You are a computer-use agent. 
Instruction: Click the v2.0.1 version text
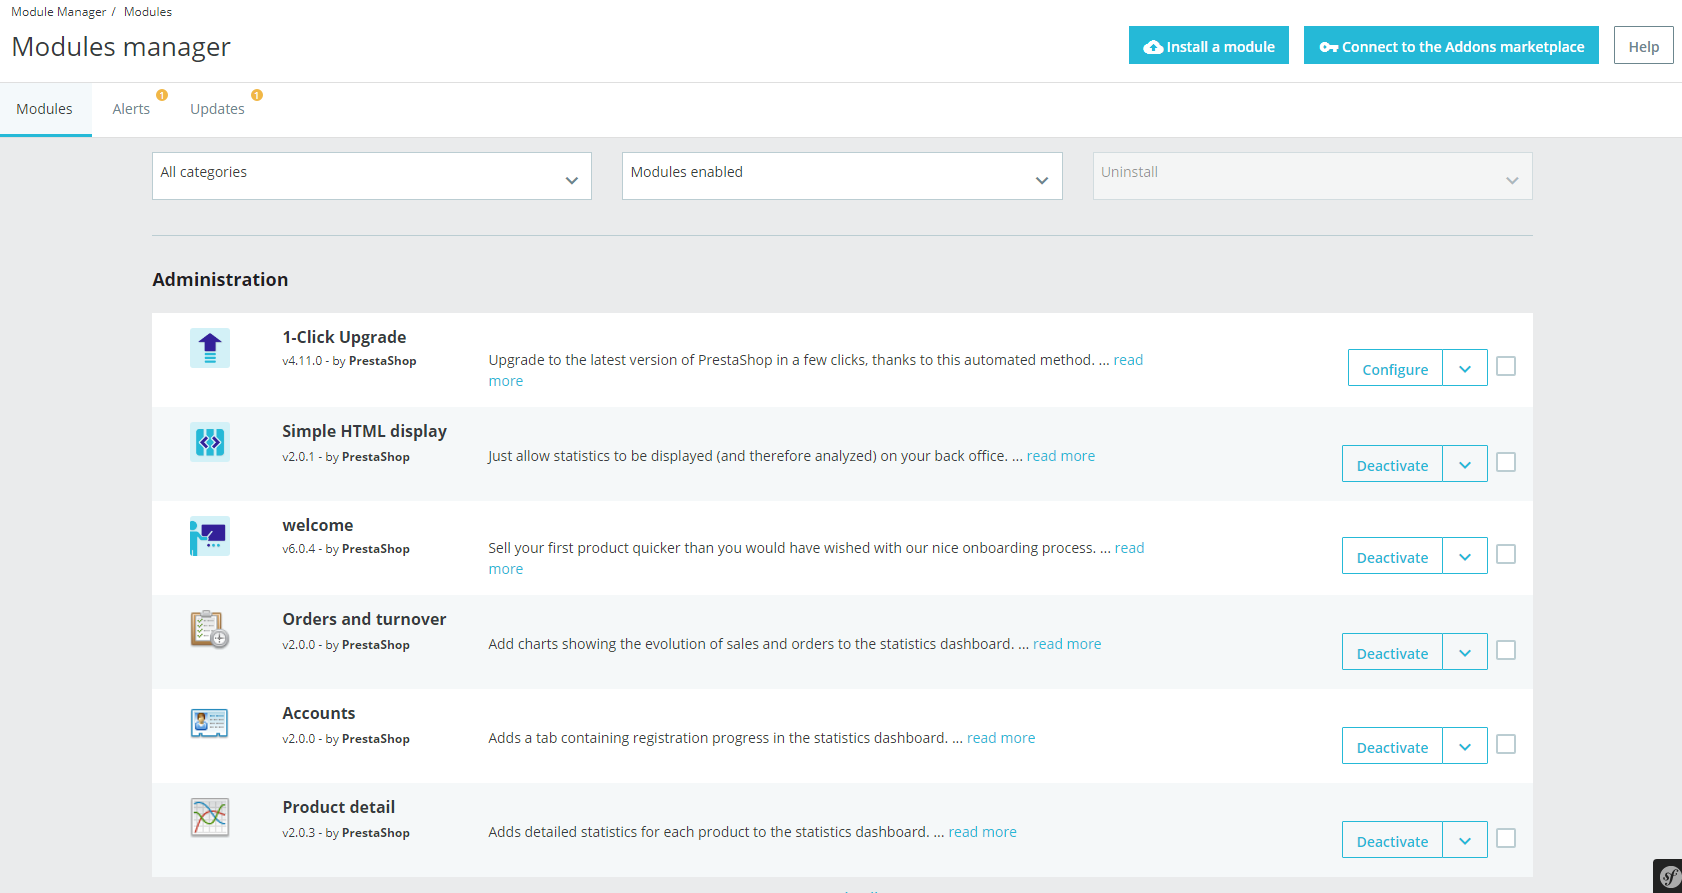[x=298, y=457]
